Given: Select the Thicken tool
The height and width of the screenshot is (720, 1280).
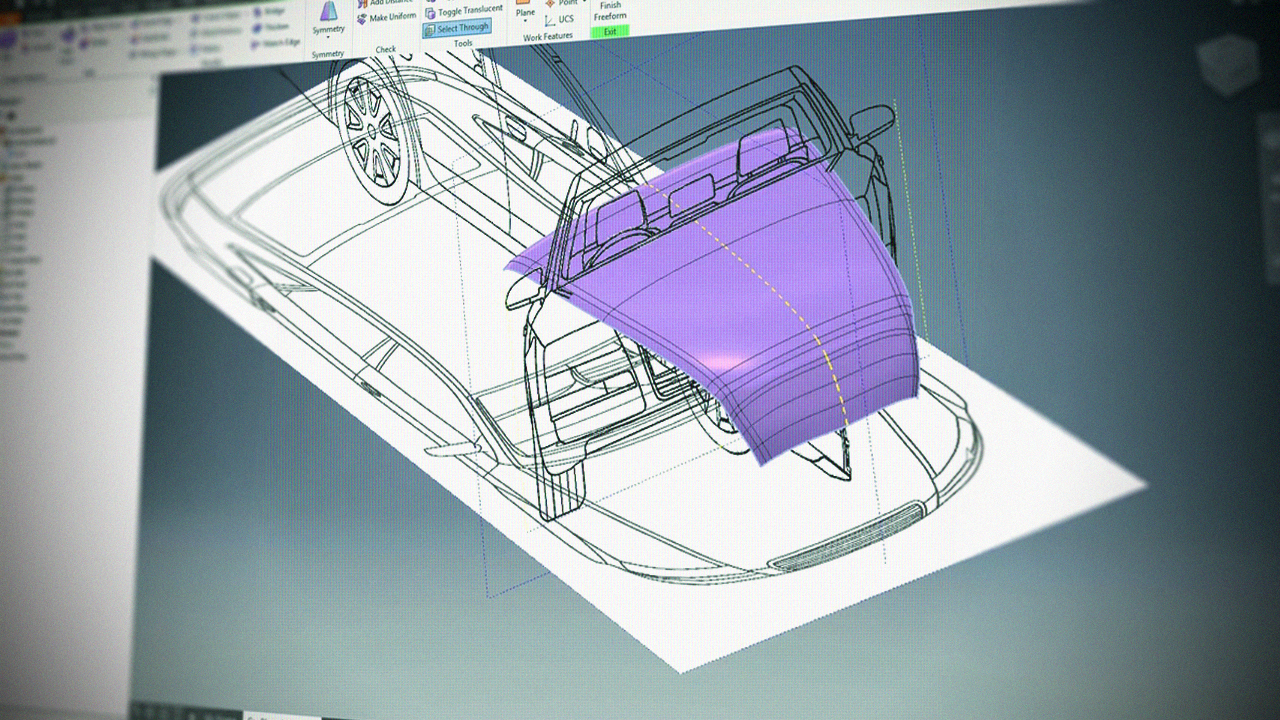Looking at the screenshot, I should [x=269, y=27].
